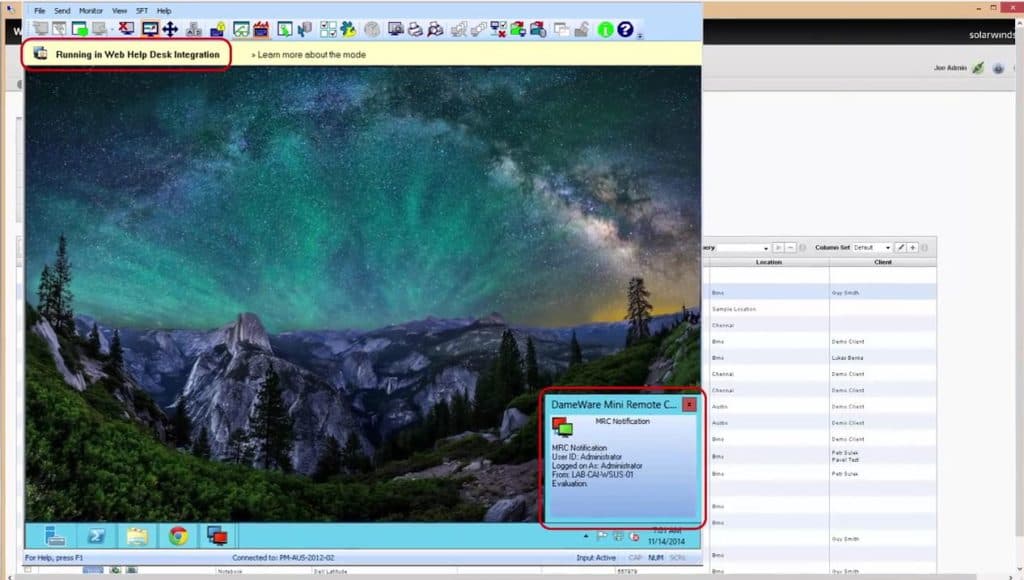Viewport: 1024px width, 580px height.
Task: Click the green glasses view-only toolbar icon
Action: click(x=241, y=29)
